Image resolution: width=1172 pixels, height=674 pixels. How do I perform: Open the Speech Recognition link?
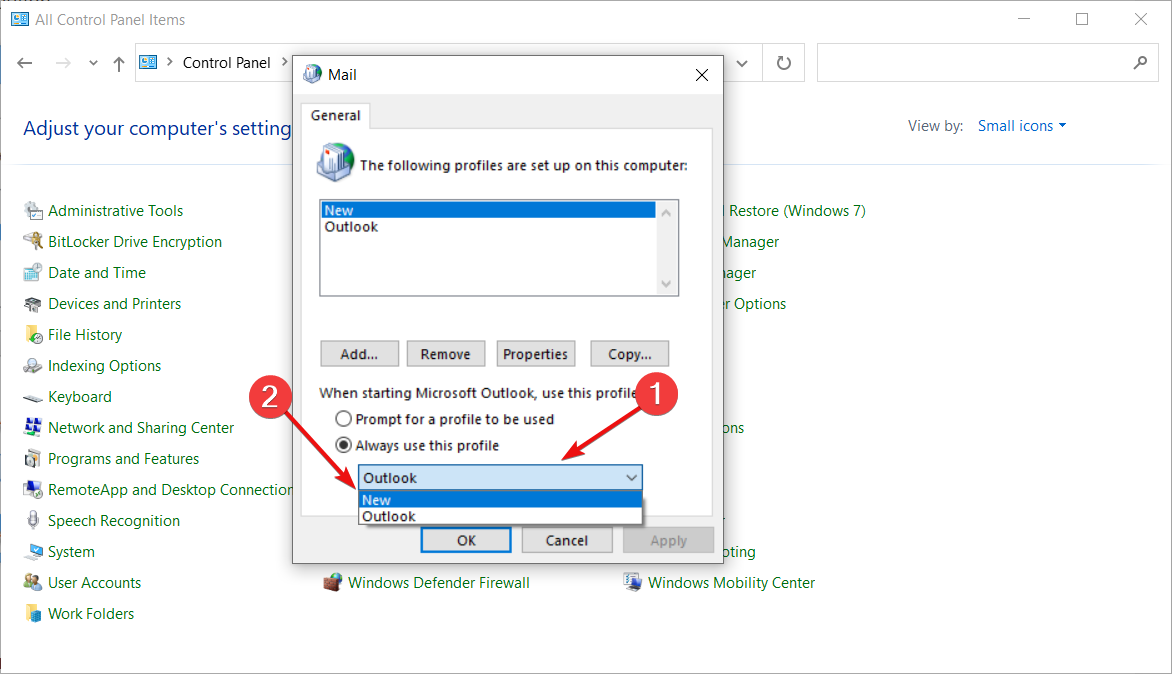pos(114,521)
